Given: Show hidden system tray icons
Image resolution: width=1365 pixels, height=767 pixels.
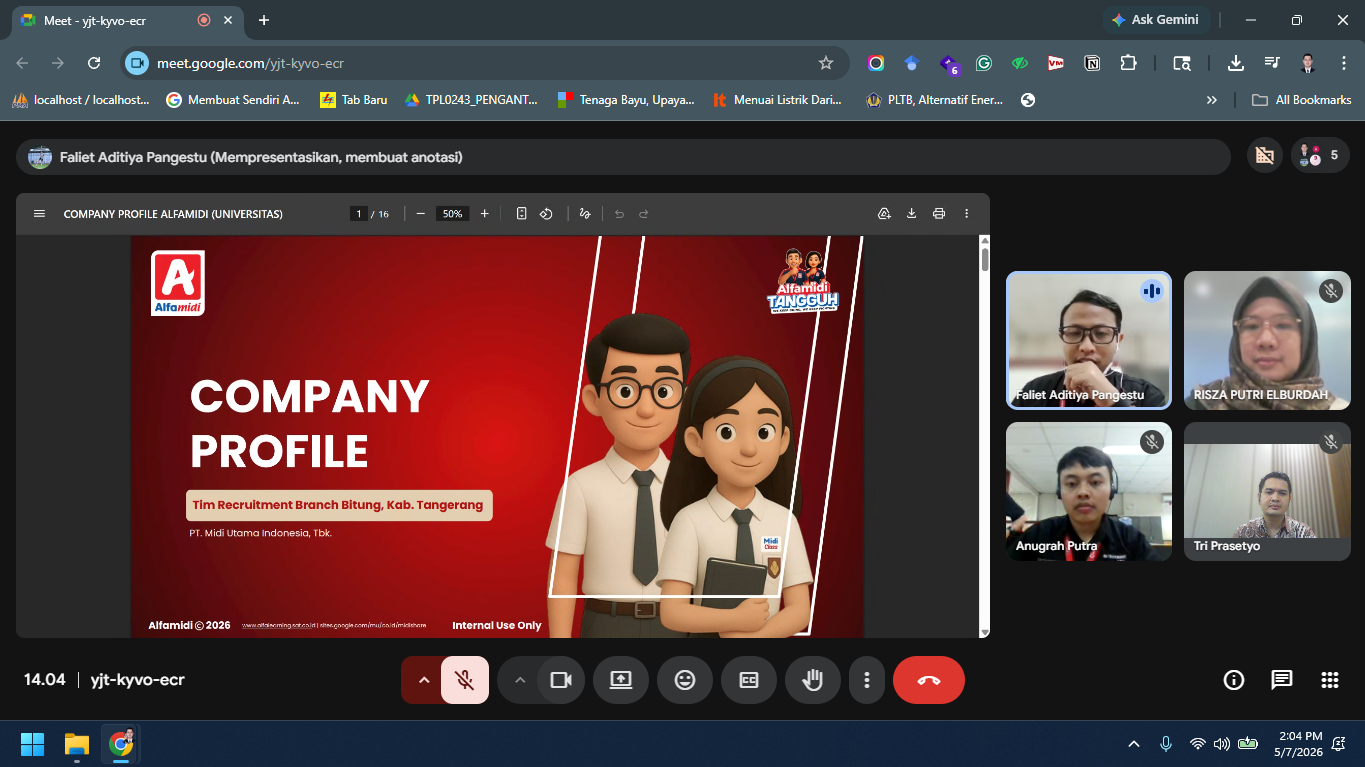Looking at the screenshot, I should (x=1134, y=744).
